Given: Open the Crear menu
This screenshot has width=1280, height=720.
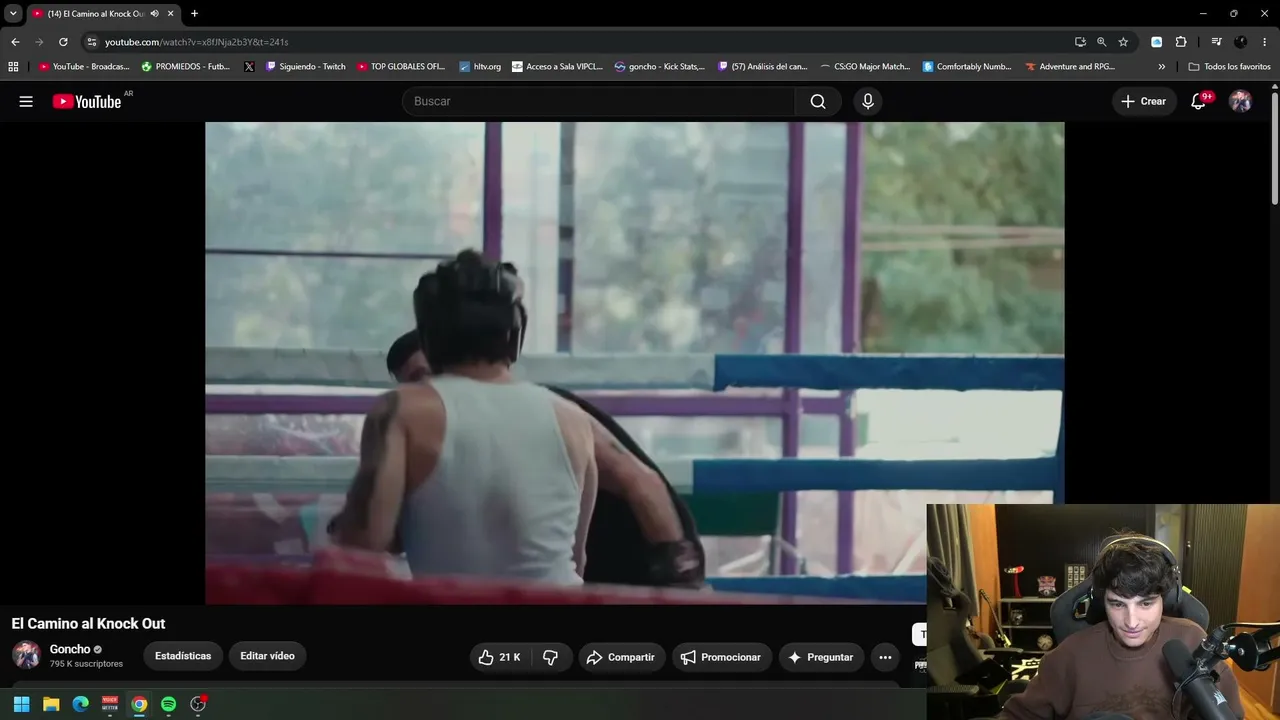Looking at the screenshot, I should pyautogui.click(x=1143, y=101).
